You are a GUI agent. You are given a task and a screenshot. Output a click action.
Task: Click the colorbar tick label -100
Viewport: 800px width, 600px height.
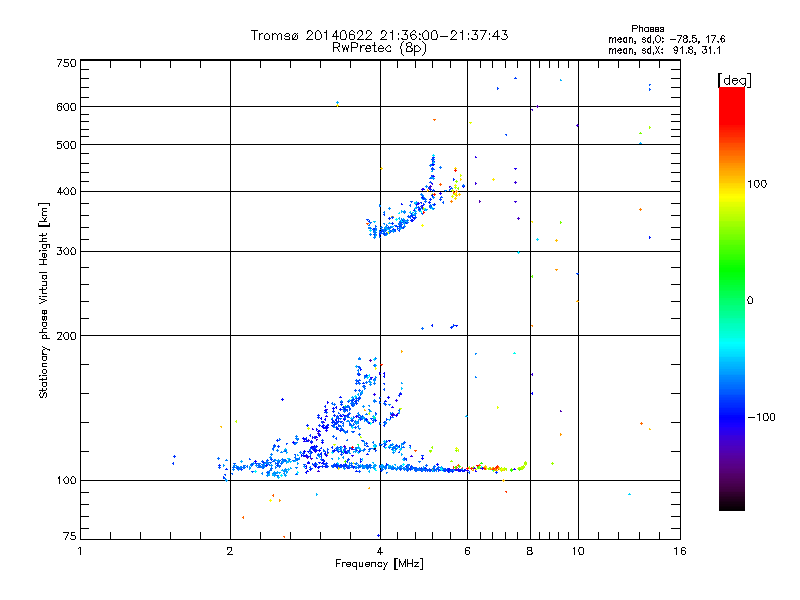[x=761, y=417]
